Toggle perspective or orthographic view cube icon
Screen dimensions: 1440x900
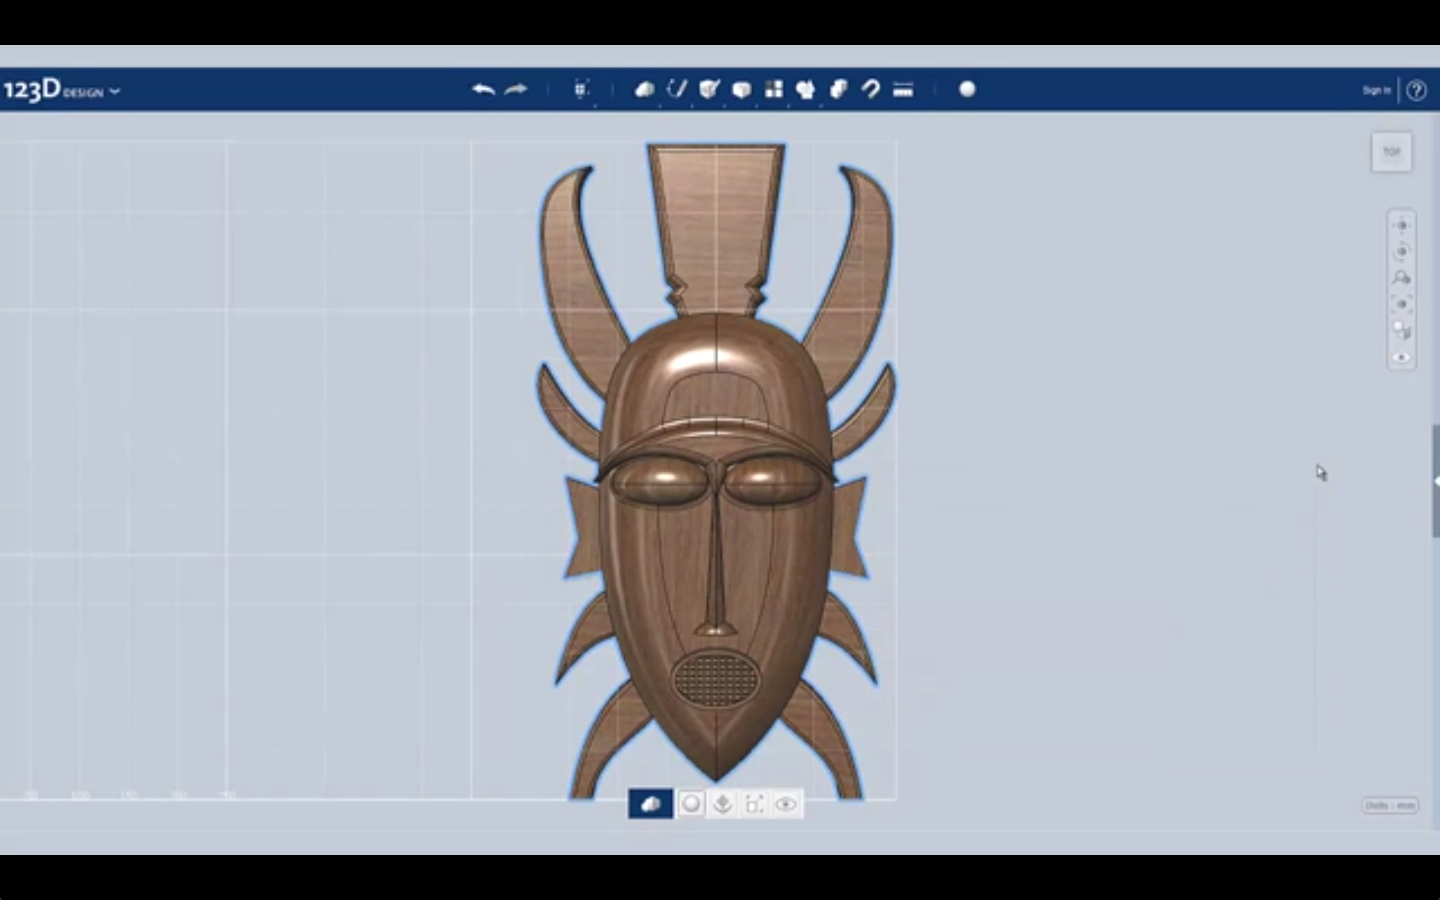click(1401, 331)
